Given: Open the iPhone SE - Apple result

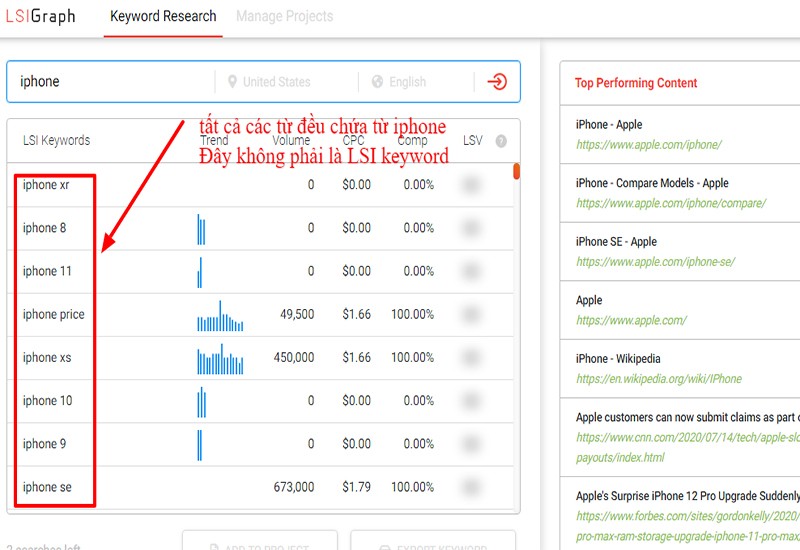Looking at the screenshot, I should click(x=616, y=241).
